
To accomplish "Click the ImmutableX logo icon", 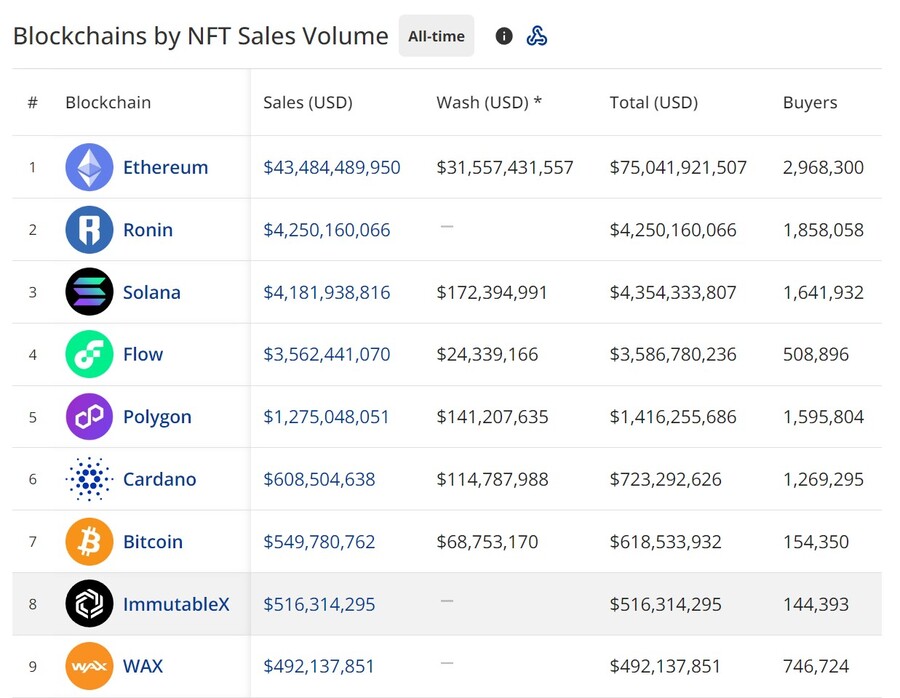I will (x=89, y=603).
